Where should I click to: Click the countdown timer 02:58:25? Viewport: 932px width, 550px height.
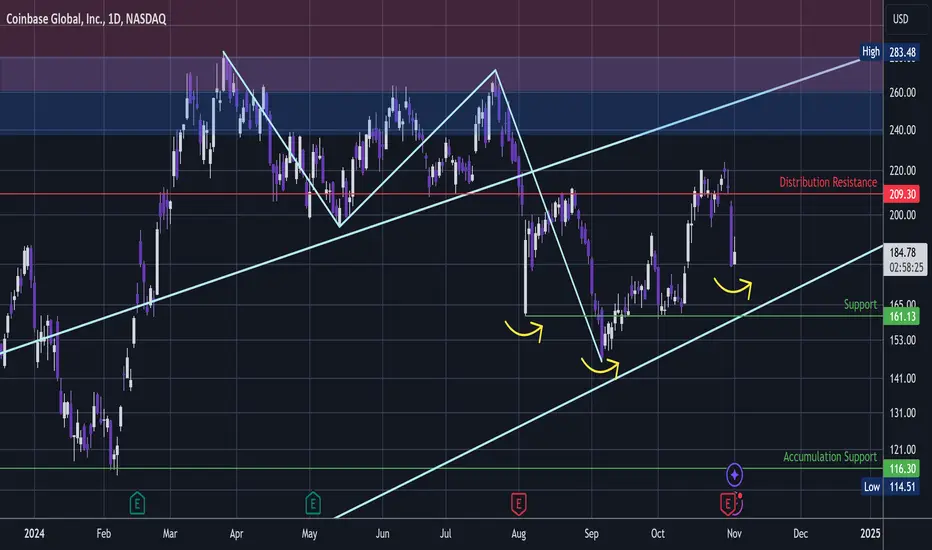click(906, 268)
